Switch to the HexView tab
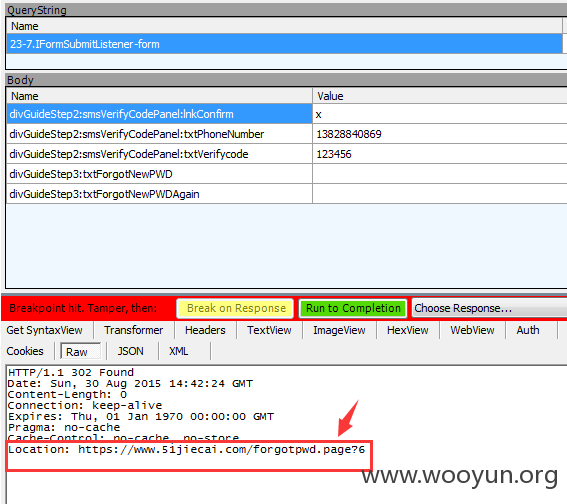567x504 pixels. tap(408, 330)
